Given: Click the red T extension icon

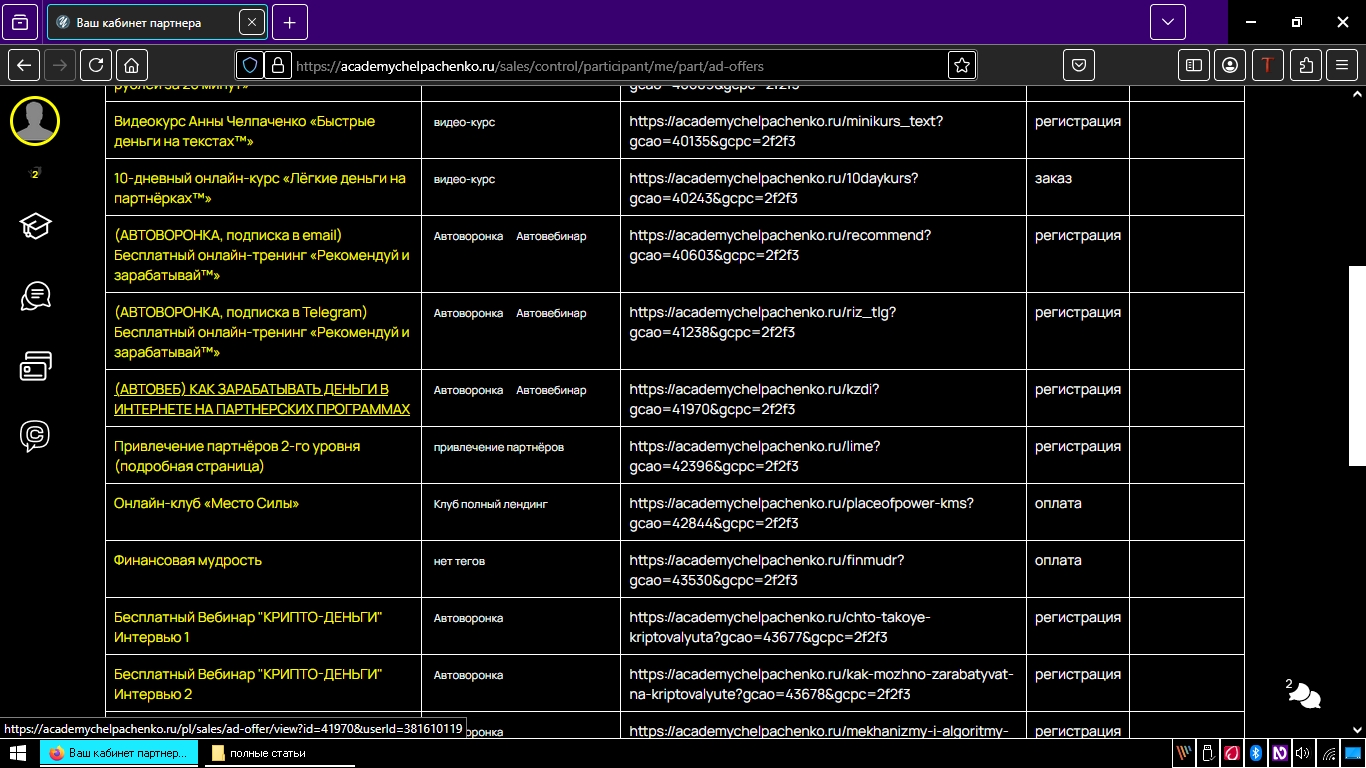Looking at the screenshot, I should (x=1268, y=65).
